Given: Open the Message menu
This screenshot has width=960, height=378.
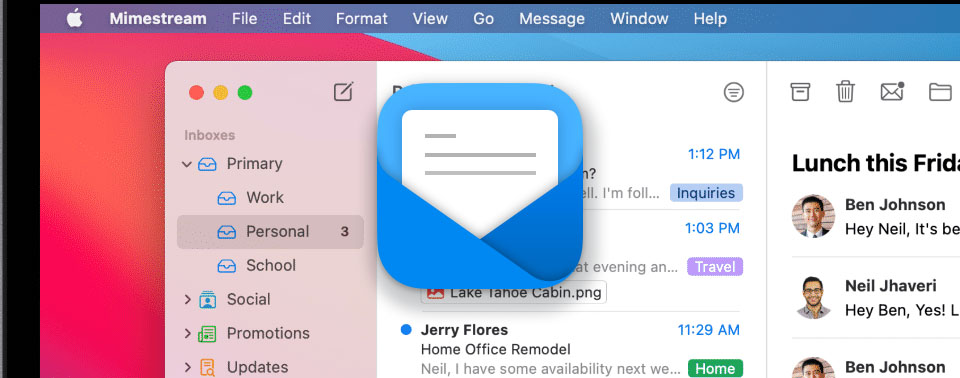Looking at the screenshot, I should (x=552, y=19).
